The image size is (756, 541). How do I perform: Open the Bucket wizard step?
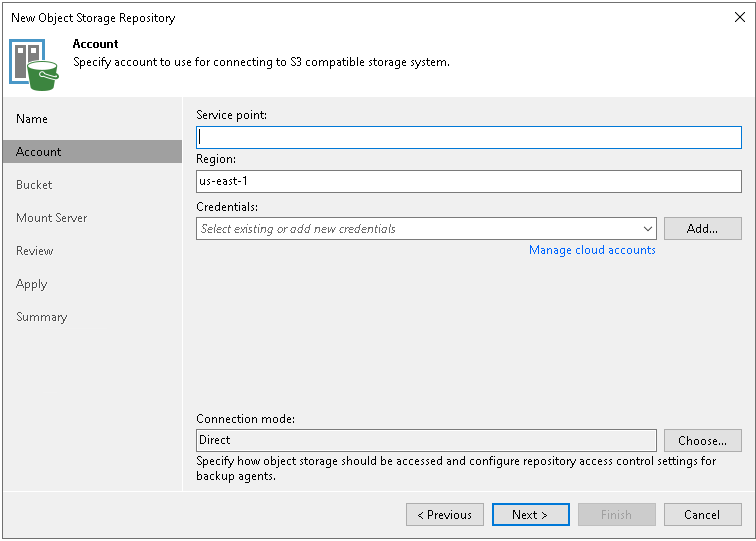point(34,185)
